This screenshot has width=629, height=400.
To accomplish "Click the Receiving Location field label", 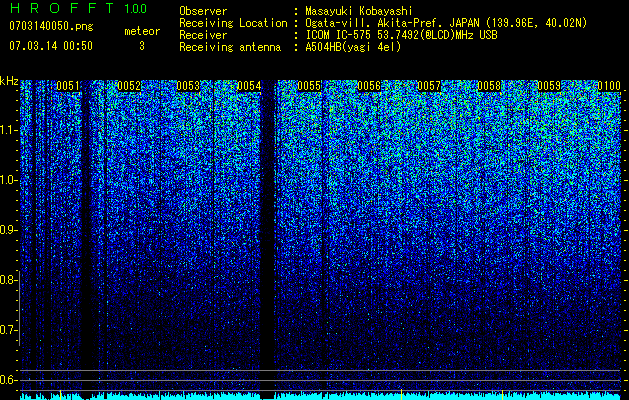I will (233, 23).
